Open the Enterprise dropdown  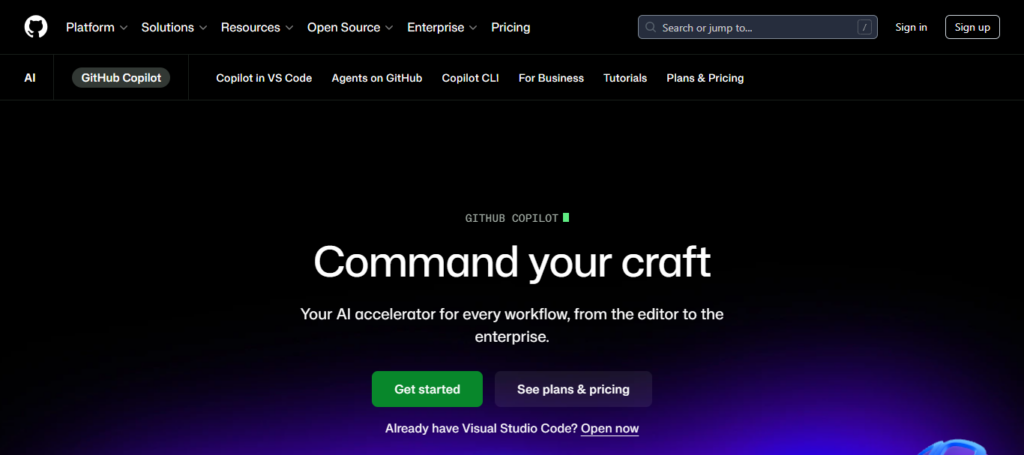(442, 27)
